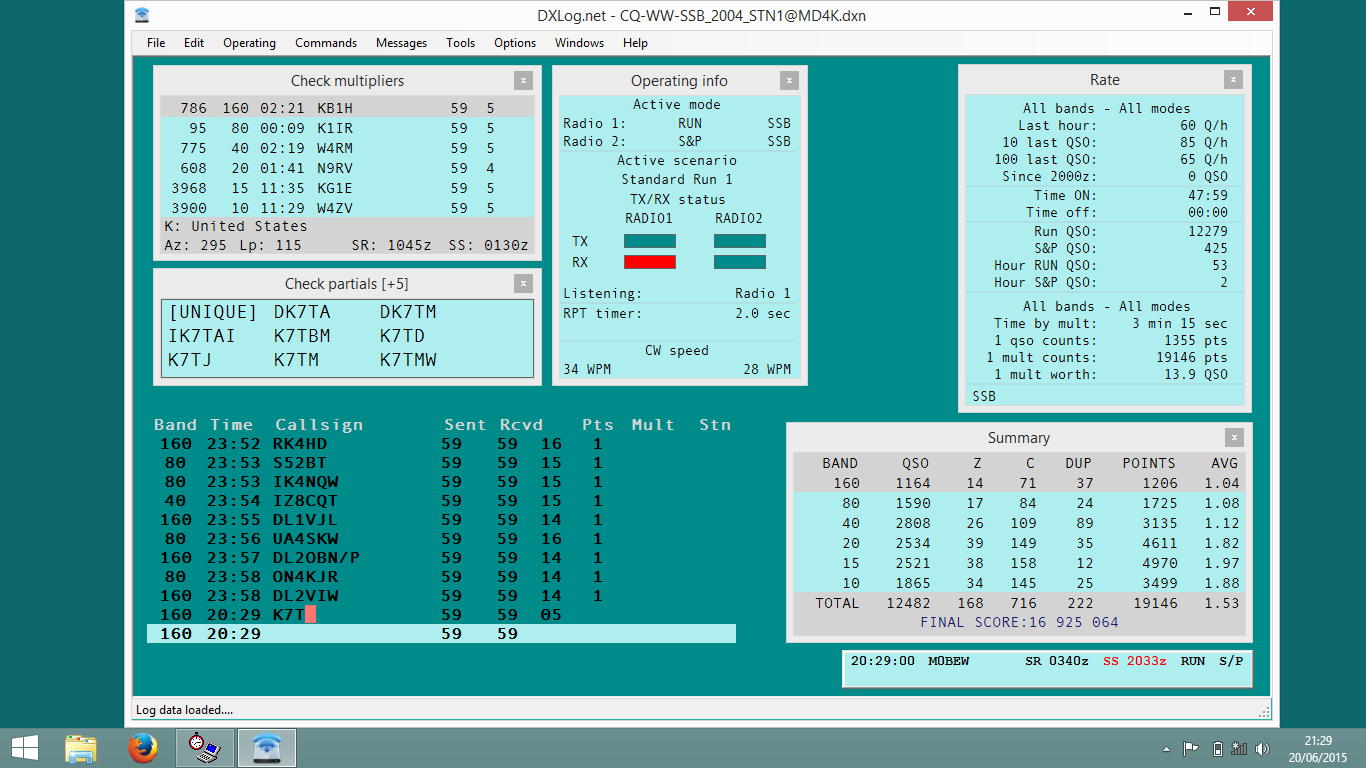The image size is (1366, 768).
Task: Choose IK7TAI in Check partials
Action: (203, 336)
